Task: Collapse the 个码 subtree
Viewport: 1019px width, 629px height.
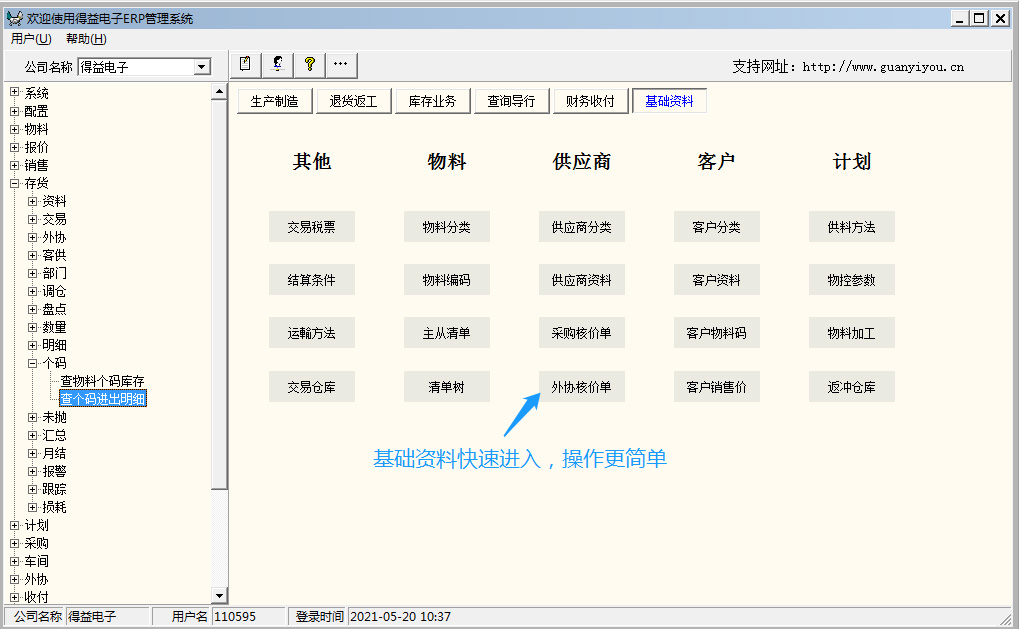Action: click(33, 363)
